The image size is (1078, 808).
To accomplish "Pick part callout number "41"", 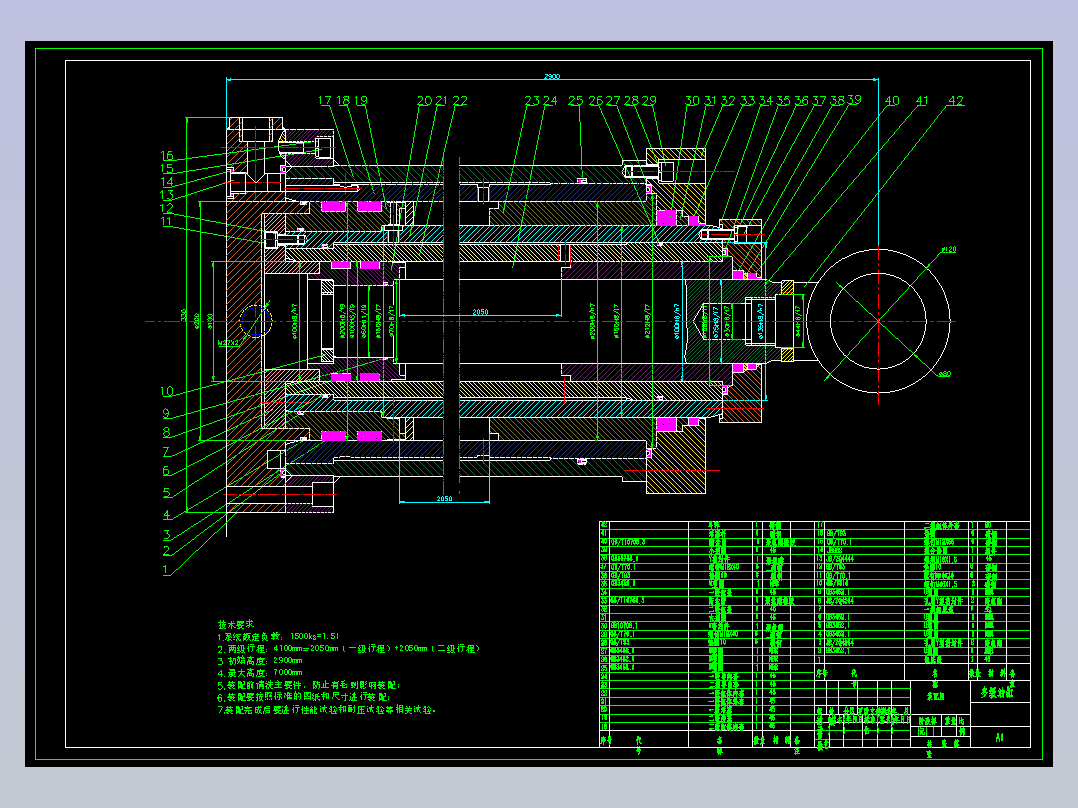I will coord(922,100).
